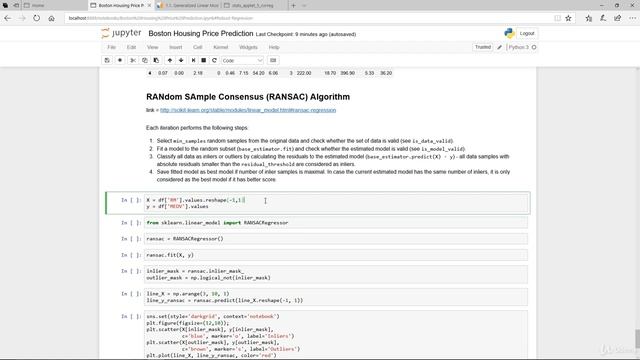Viewport: 640px width, 360px height.
Task: Open the View menu
Action: click(153, 47)
